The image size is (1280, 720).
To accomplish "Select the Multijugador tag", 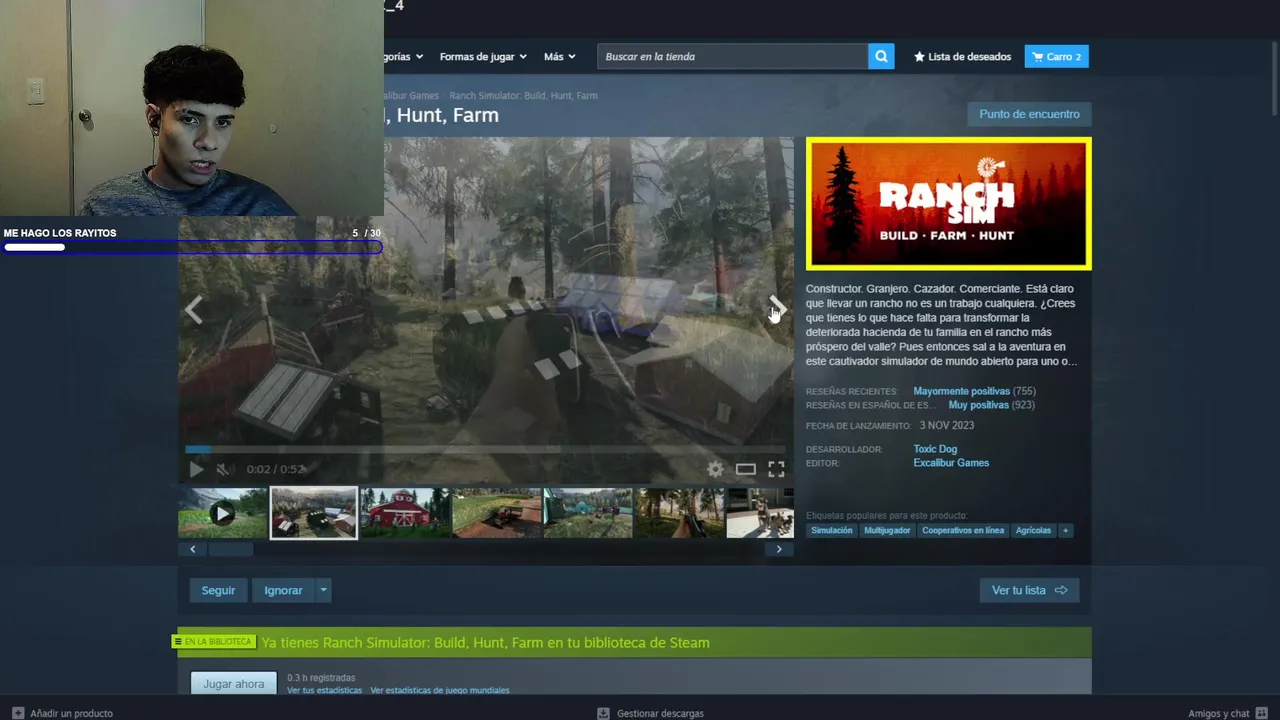I will [887, 530].
